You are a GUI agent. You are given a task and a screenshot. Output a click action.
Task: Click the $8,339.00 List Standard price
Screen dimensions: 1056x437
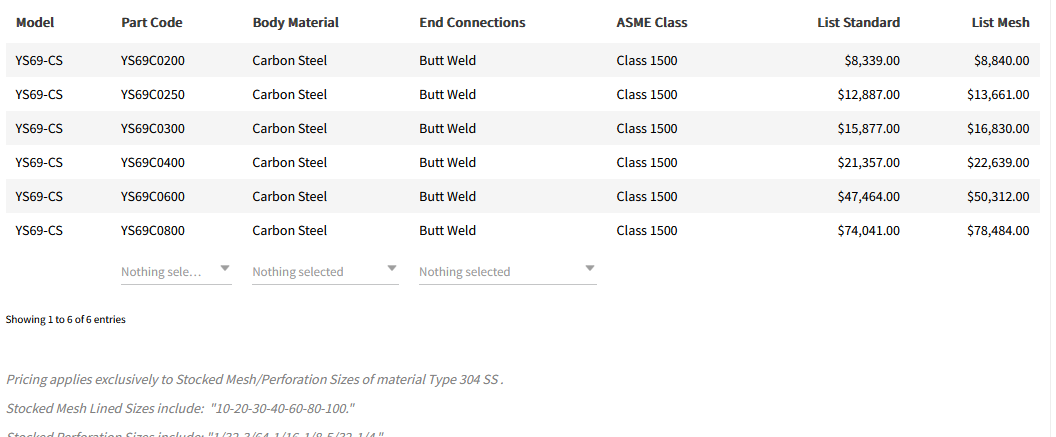(x=872, y=60)
